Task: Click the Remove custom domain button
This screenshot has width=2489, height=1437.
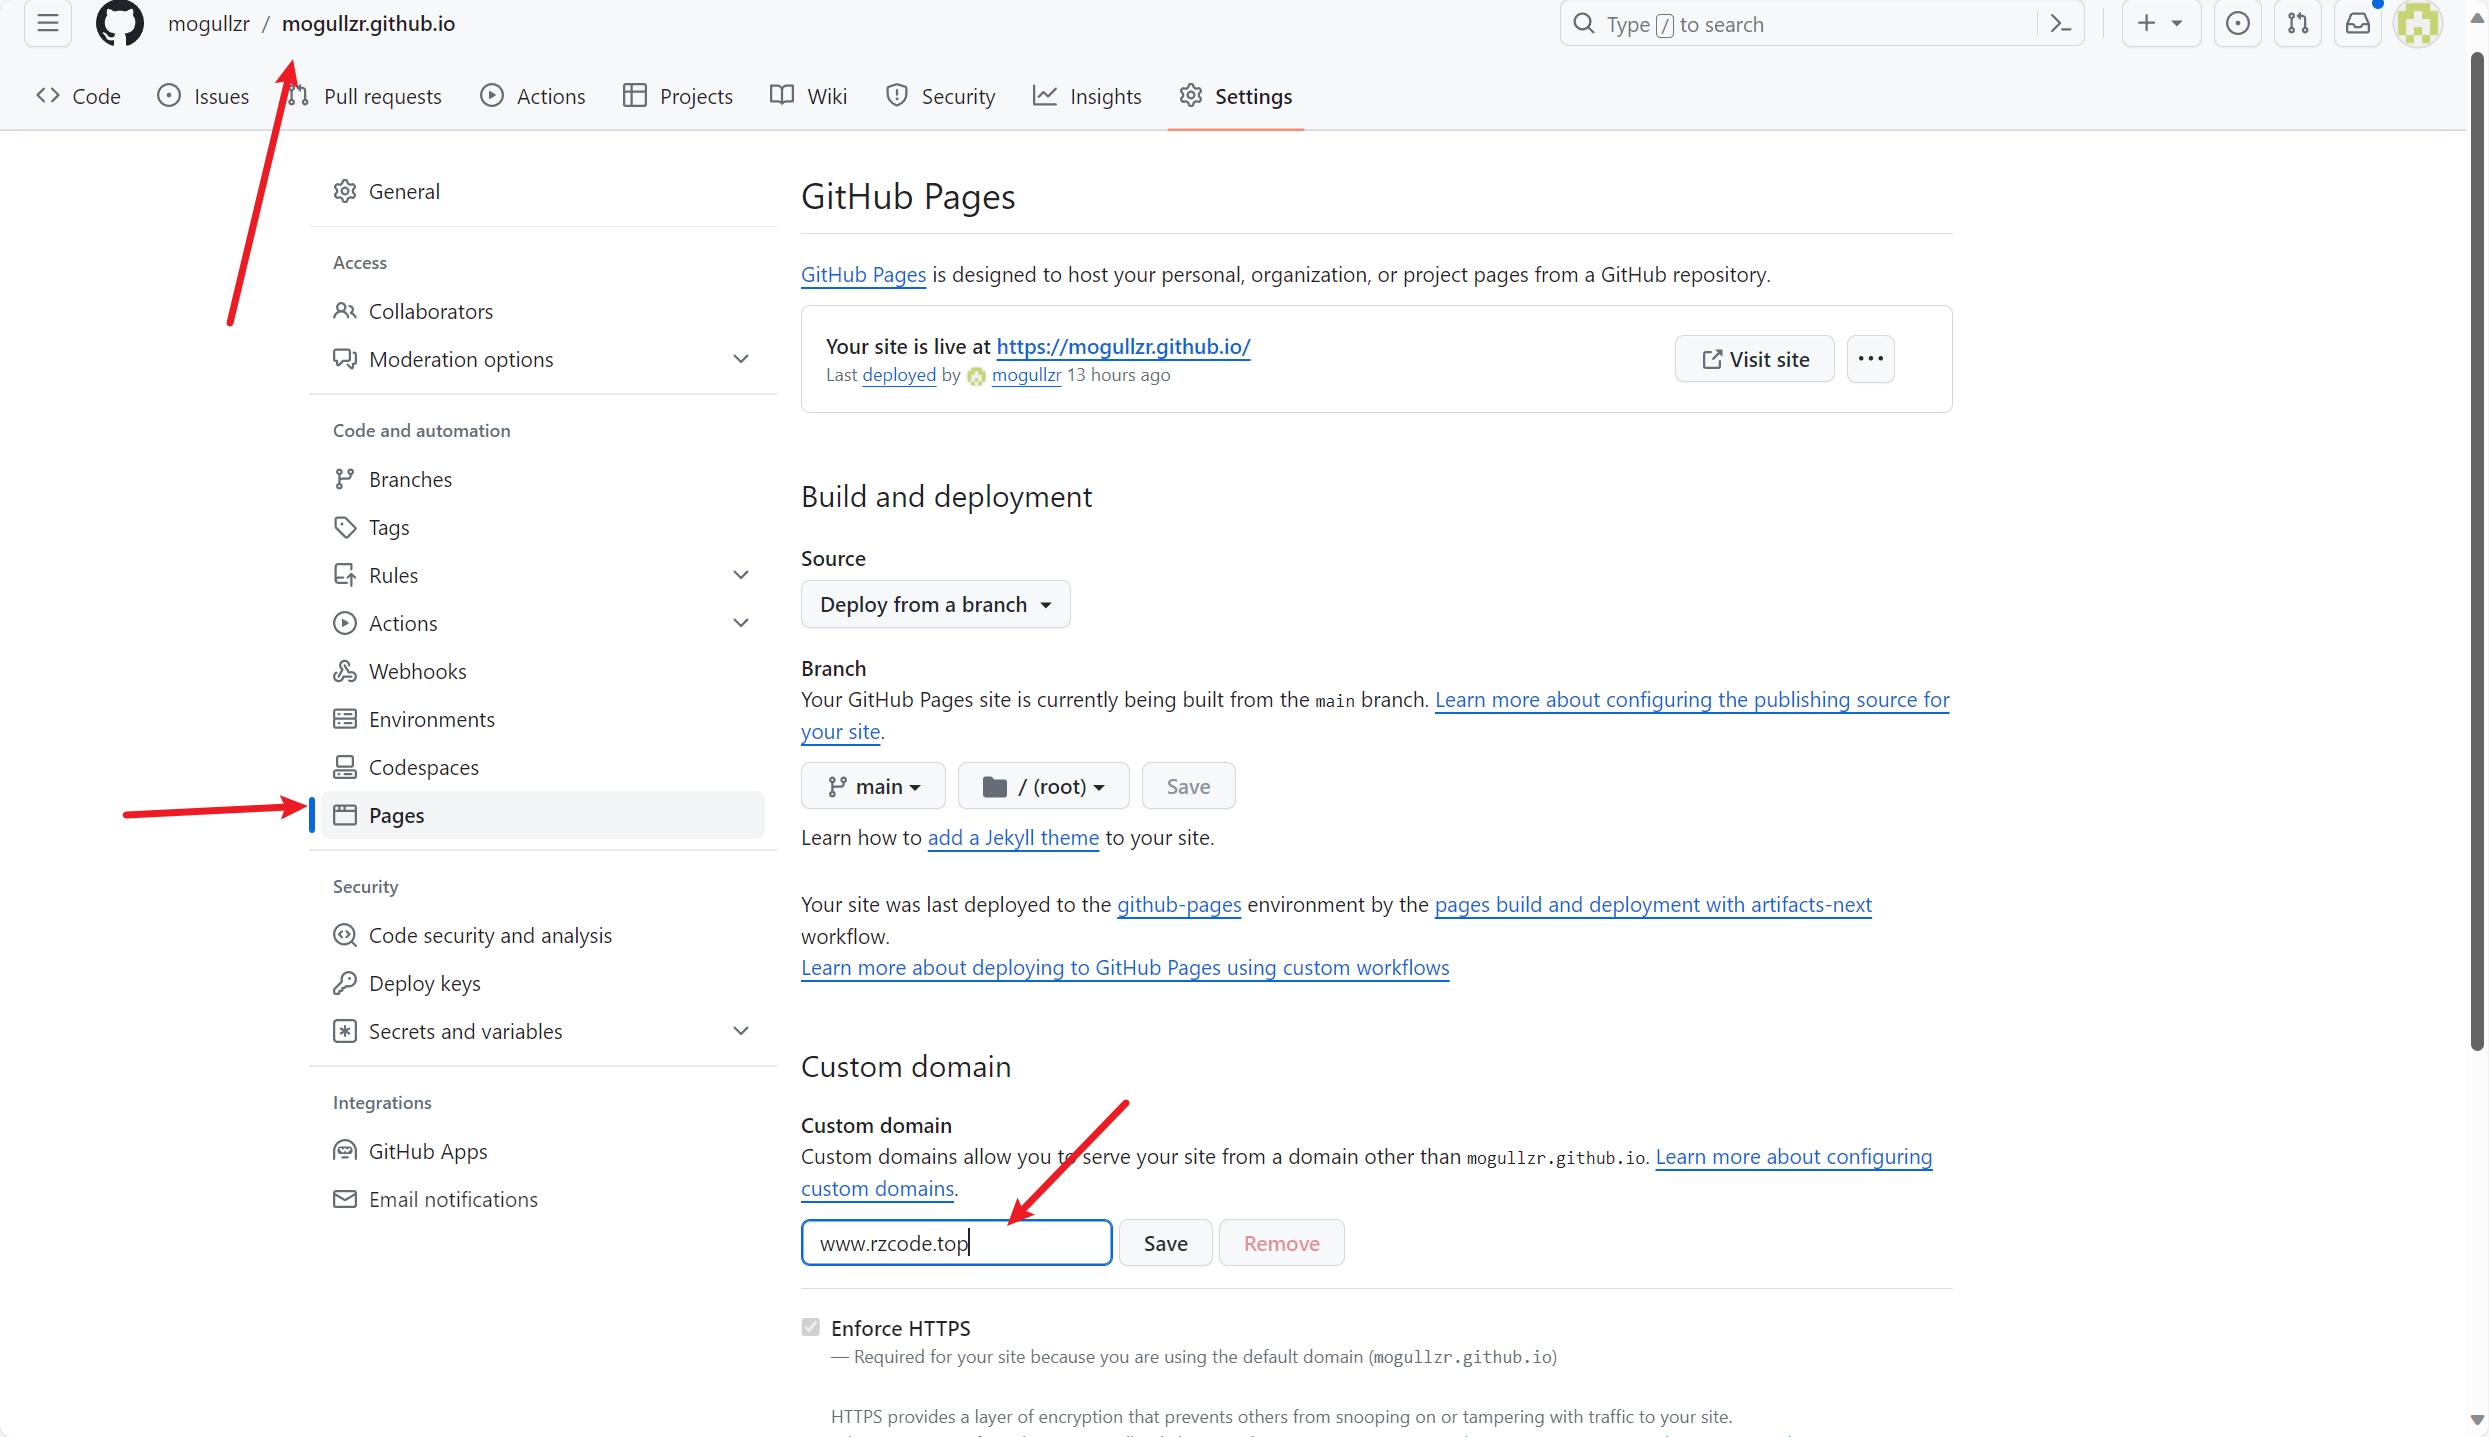Action: tap(1281, 1243)
